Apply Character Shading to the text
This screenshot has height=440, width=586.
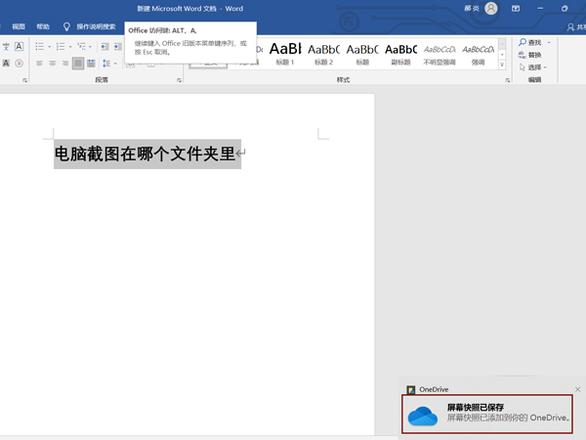tap(6, 63)
